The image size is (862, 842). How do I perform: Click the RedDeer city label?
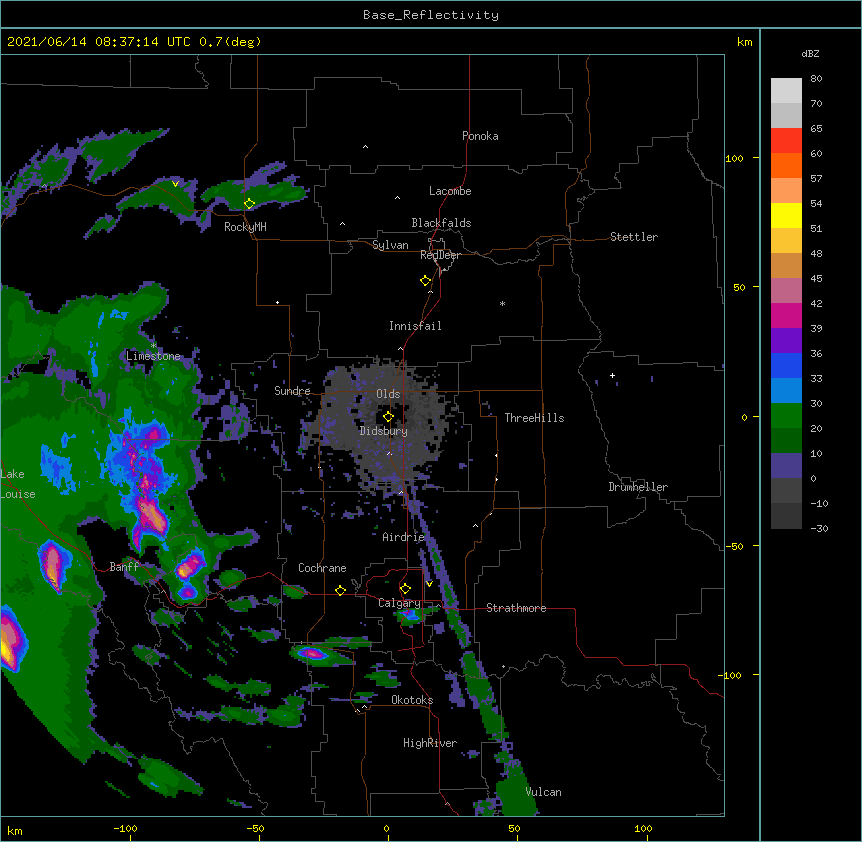click(x=440, y=255)
